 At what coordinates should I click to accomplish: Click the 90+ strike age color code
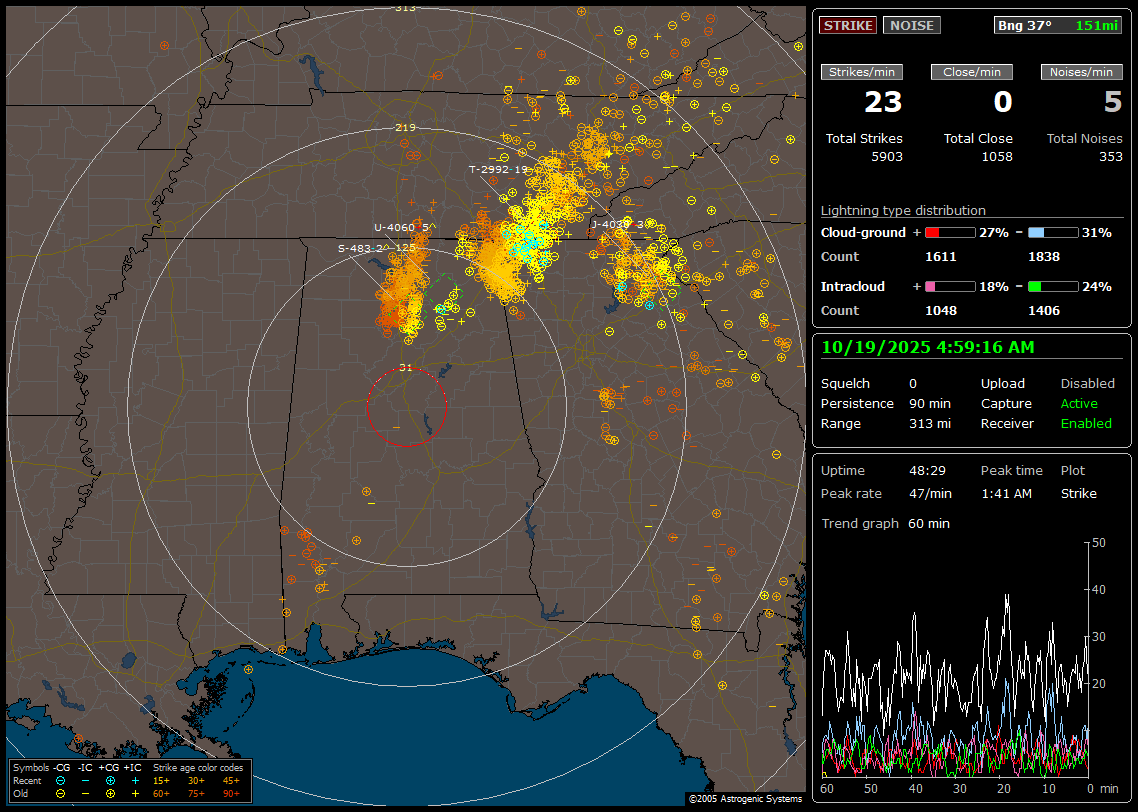[230, 793]
